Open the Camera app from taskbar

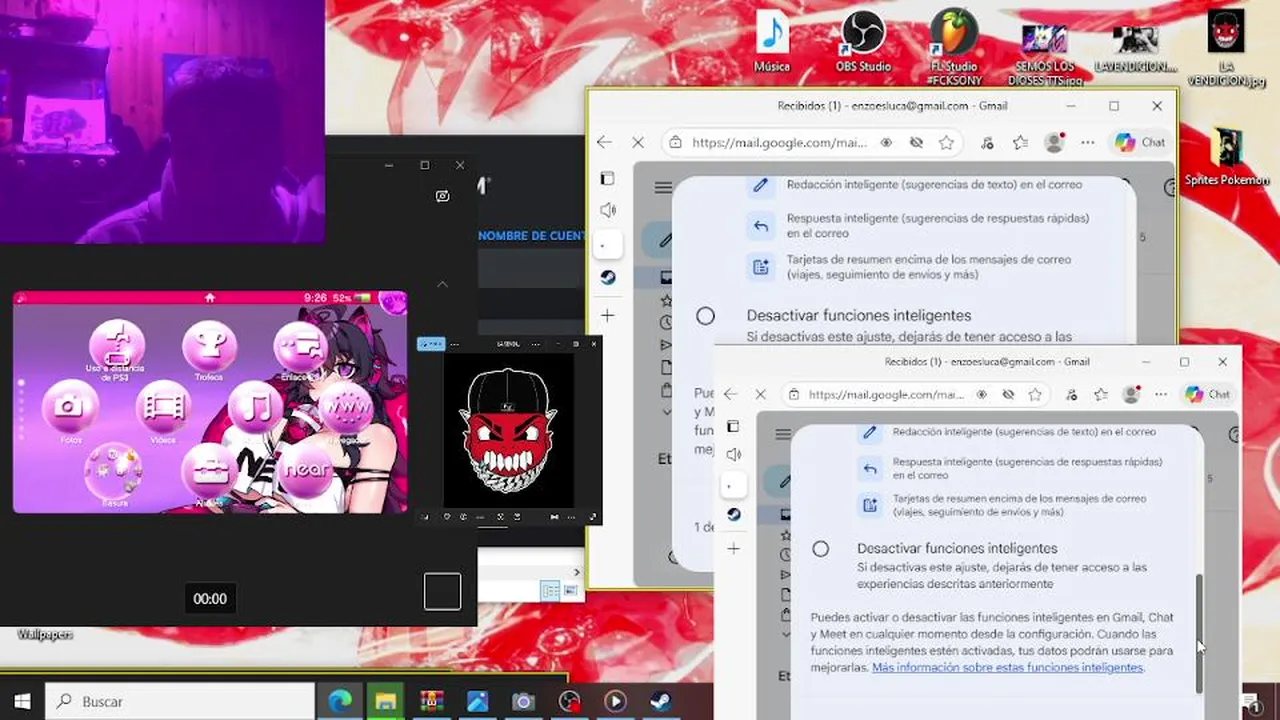pyautogui.click(x=523, y=701)
